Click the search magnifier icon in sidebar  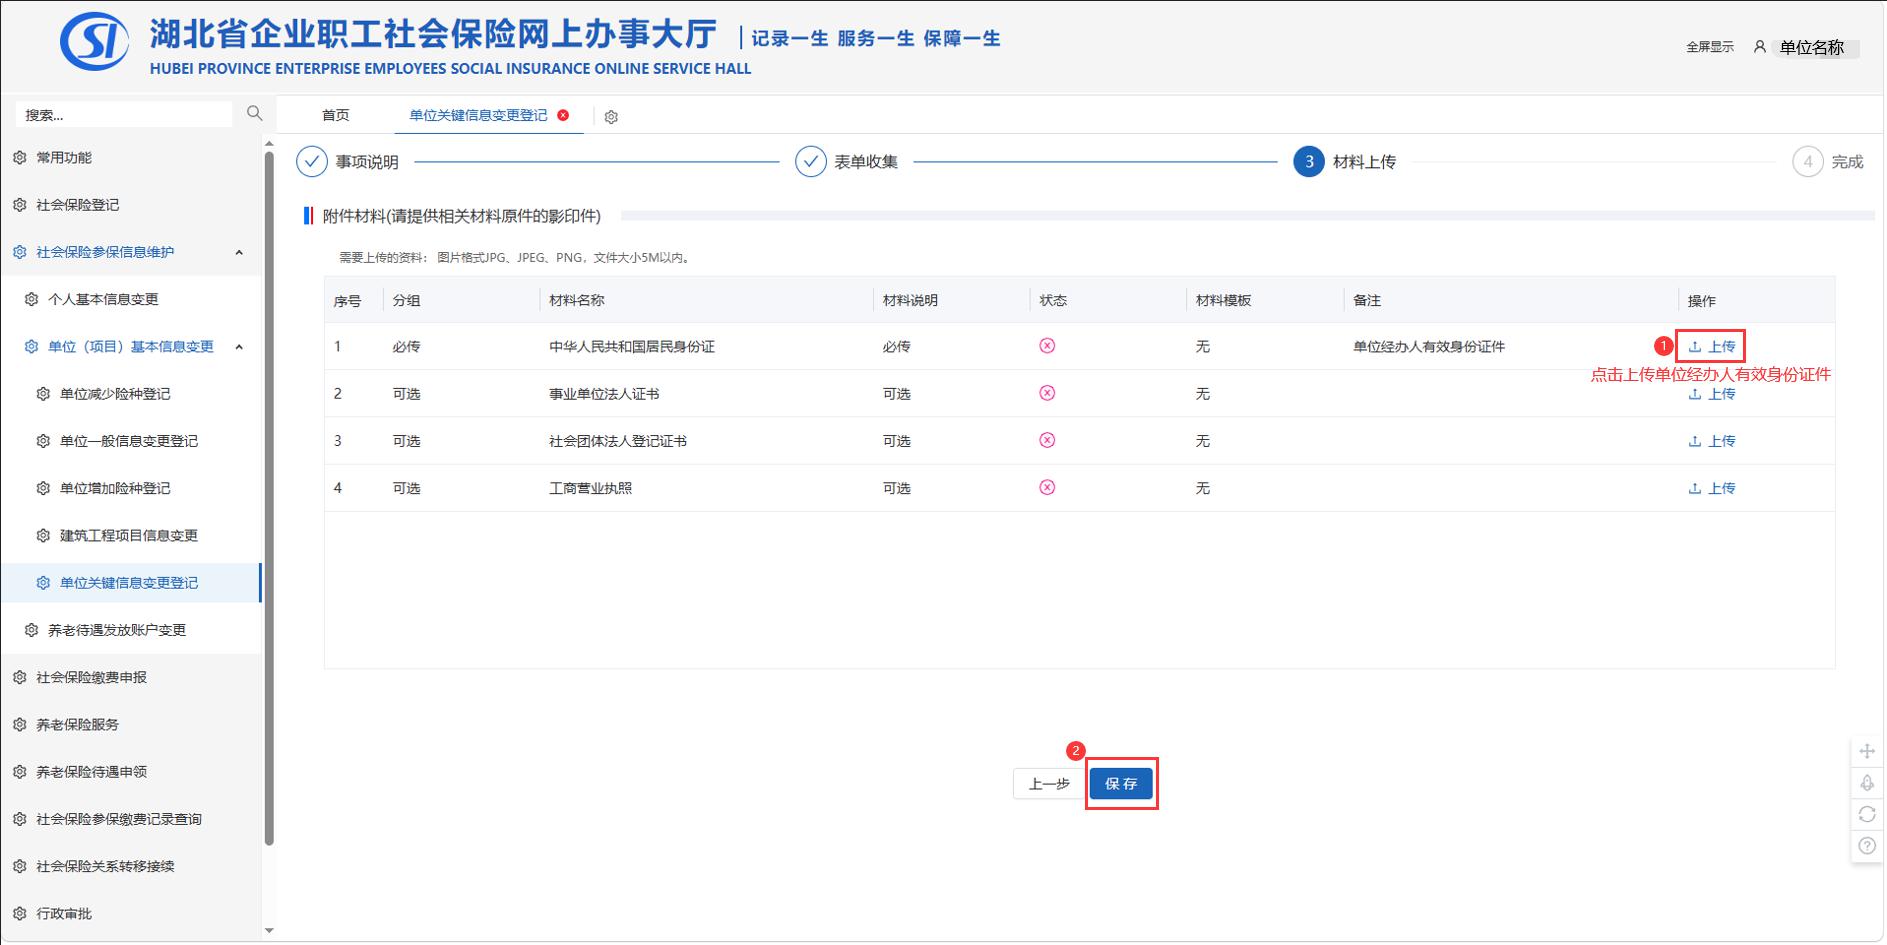coord(254,113)
